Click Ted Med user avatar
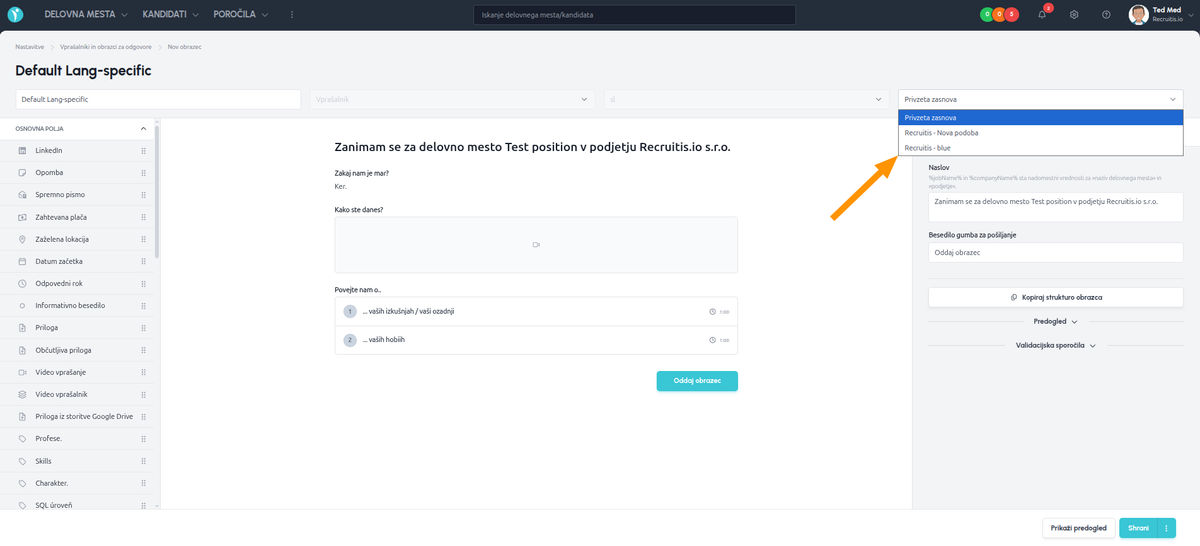The height and width of the screenshot is (546, 1200). coord(1138,15)
